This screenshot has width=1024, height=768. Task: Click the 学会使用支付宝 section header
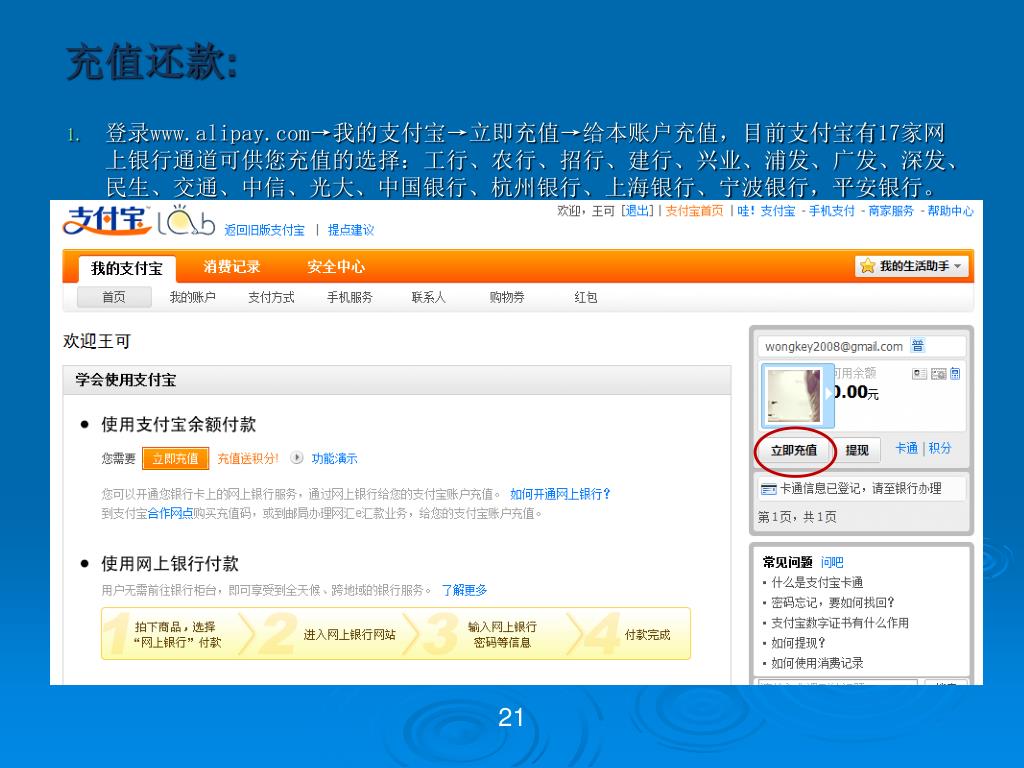[397, 379]
